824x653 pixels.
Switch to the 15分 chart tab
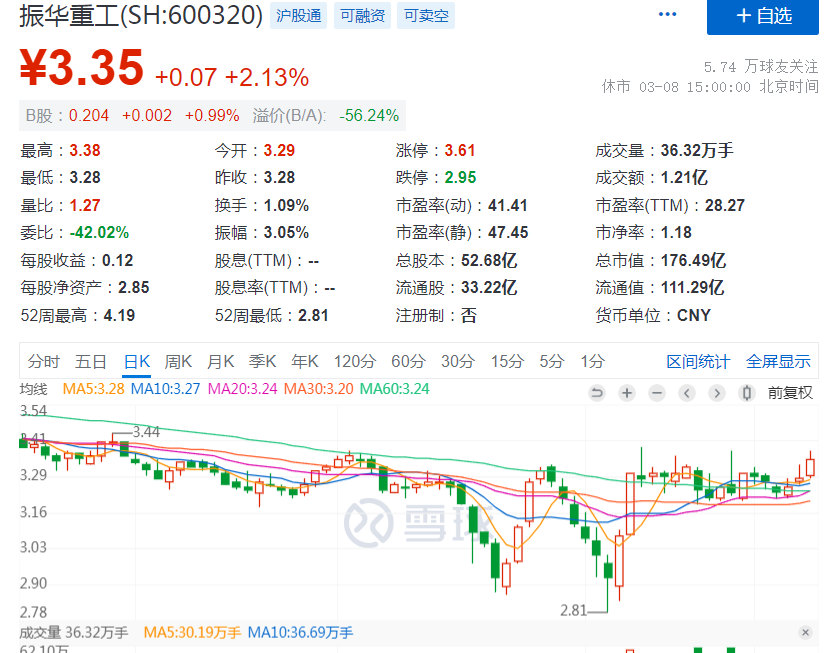(x=507, y=361)
